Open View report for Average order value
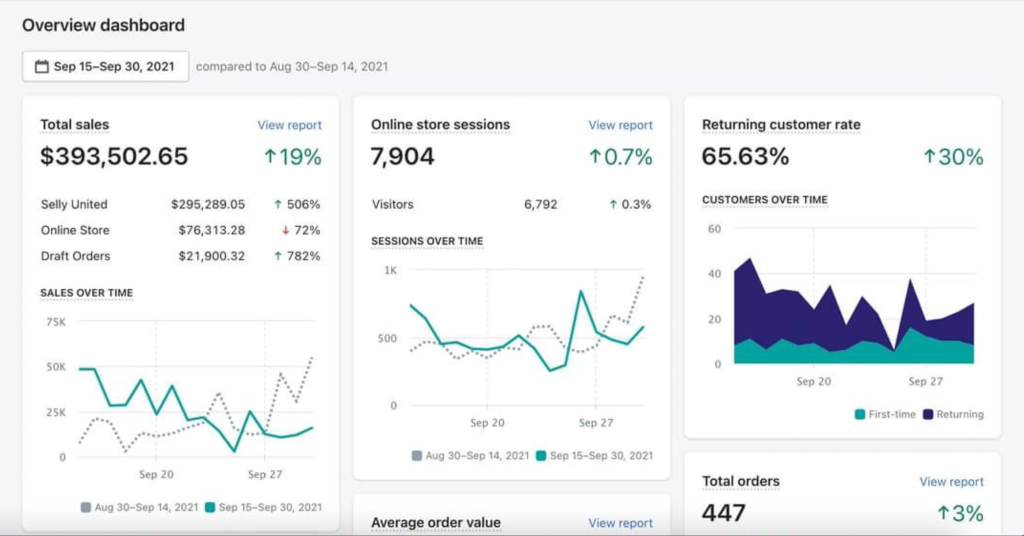The image size is (1024, 536). pos(620,523)
